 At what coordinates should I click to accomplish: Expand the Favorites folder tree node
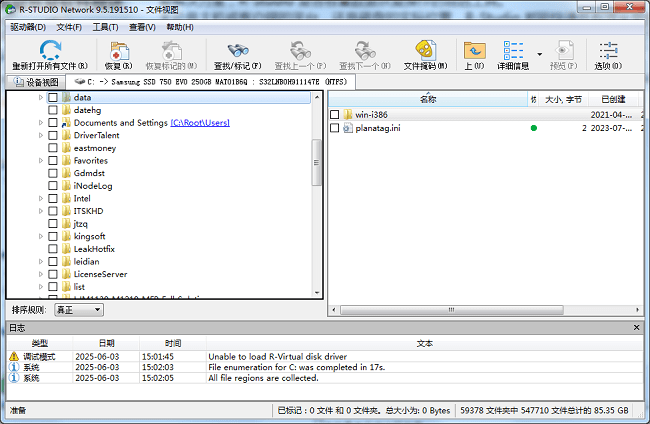tap(41, 160)
